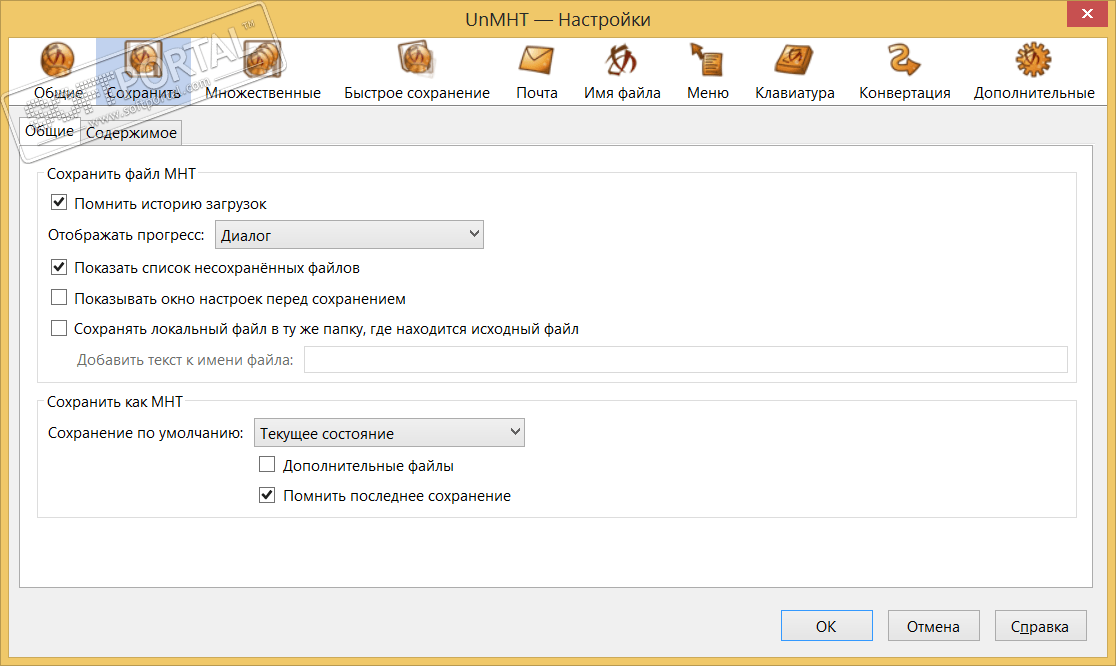The image size is (1116, 666).
Task: Switch to the Общие sub-tab
Action: [50, 131]
